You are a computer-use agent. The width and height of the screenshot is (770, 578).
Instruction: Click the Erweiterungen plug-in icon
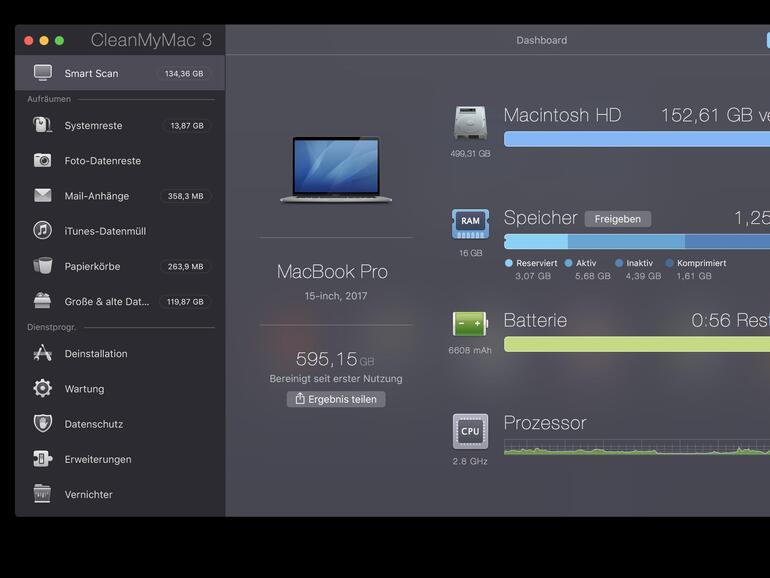coord(43,459)
